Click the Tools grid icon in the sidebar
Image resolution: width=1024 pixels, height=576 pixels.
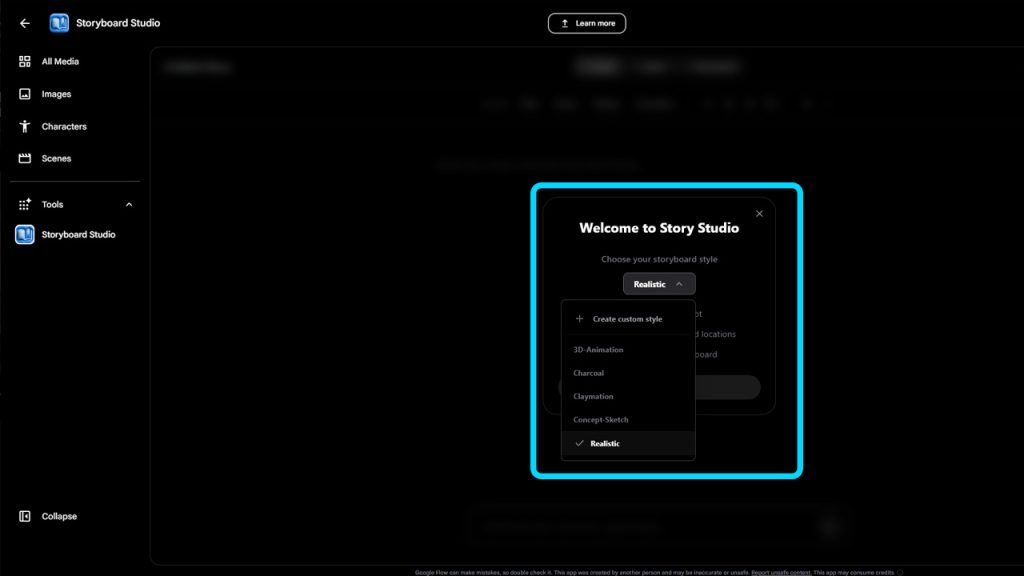(25, 204)
